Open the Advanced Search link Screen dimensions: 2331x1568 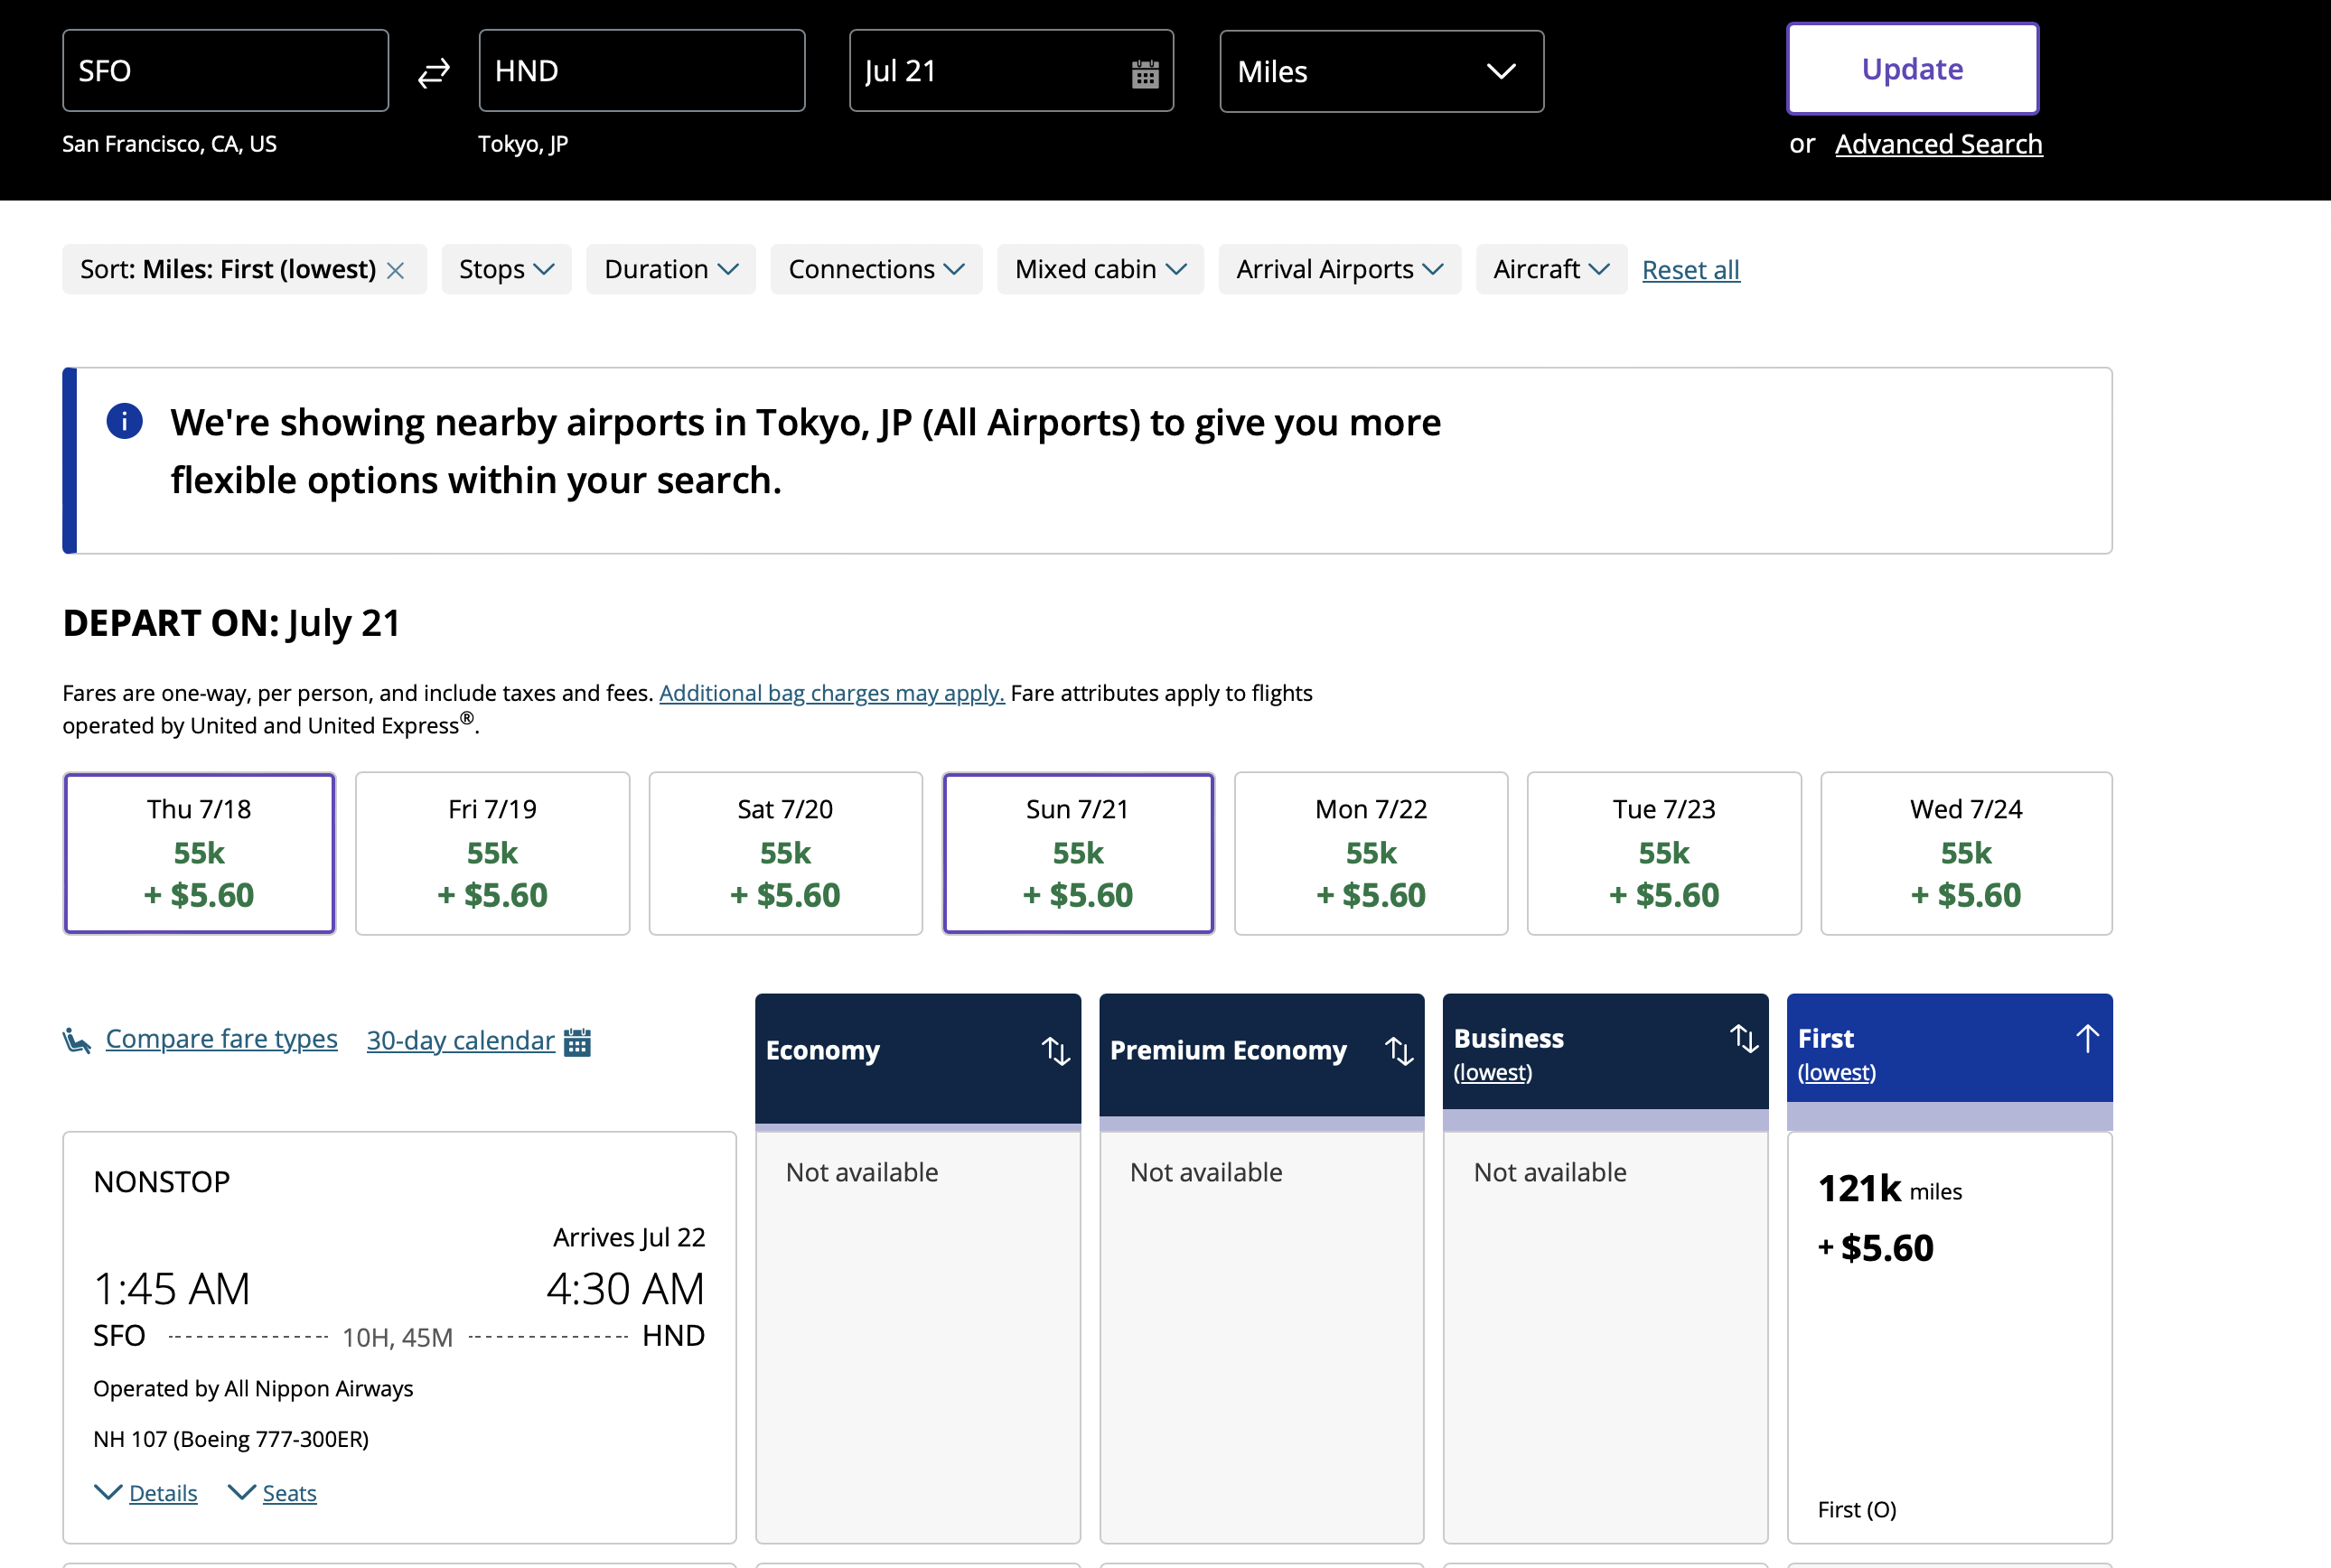coord(1938,144)
